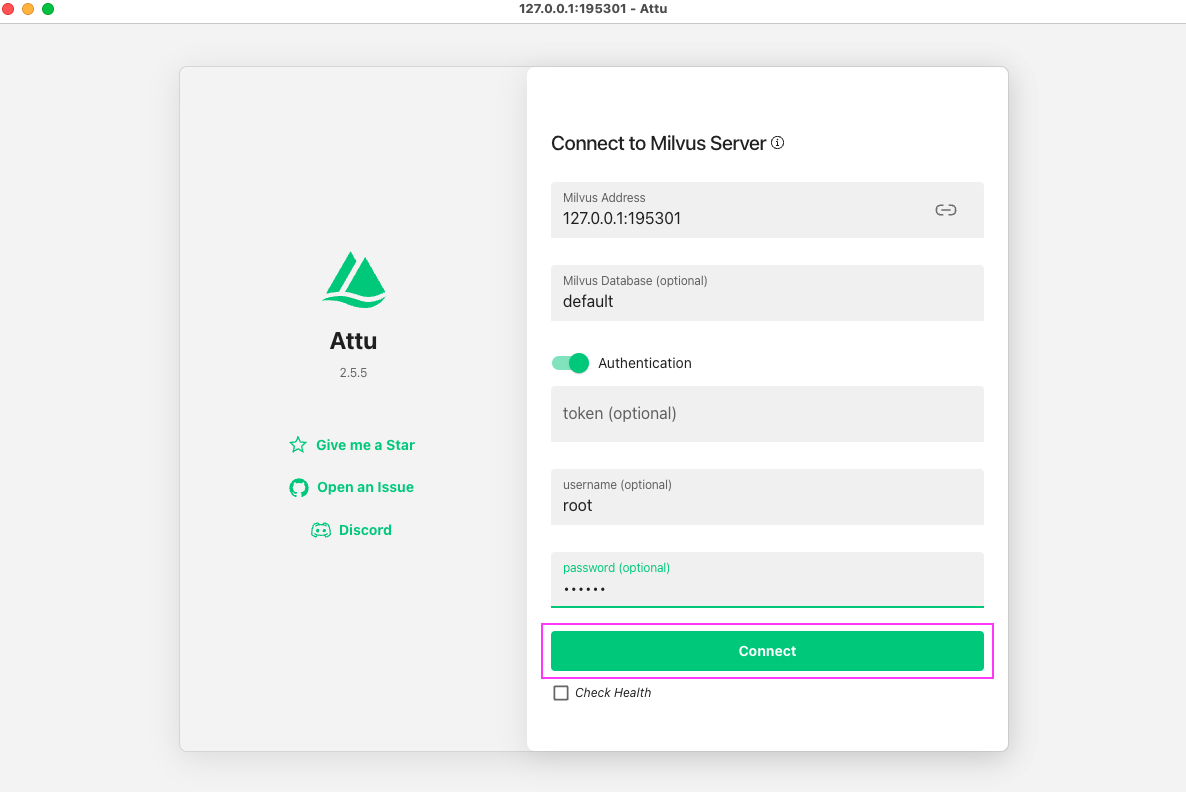Click the info icon beside Connect to Milvus Server
This screenshot has width=1186, height=792.
[x=778, y=143]
